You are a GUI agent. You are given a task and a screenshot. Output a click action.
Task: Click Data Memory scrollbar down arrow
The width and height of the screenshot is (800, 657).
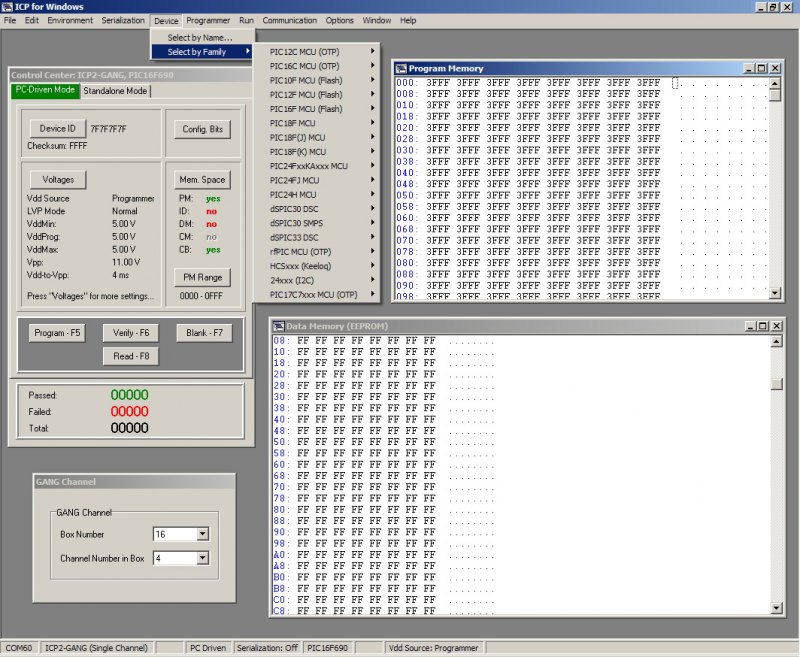[x=777, y=608]
